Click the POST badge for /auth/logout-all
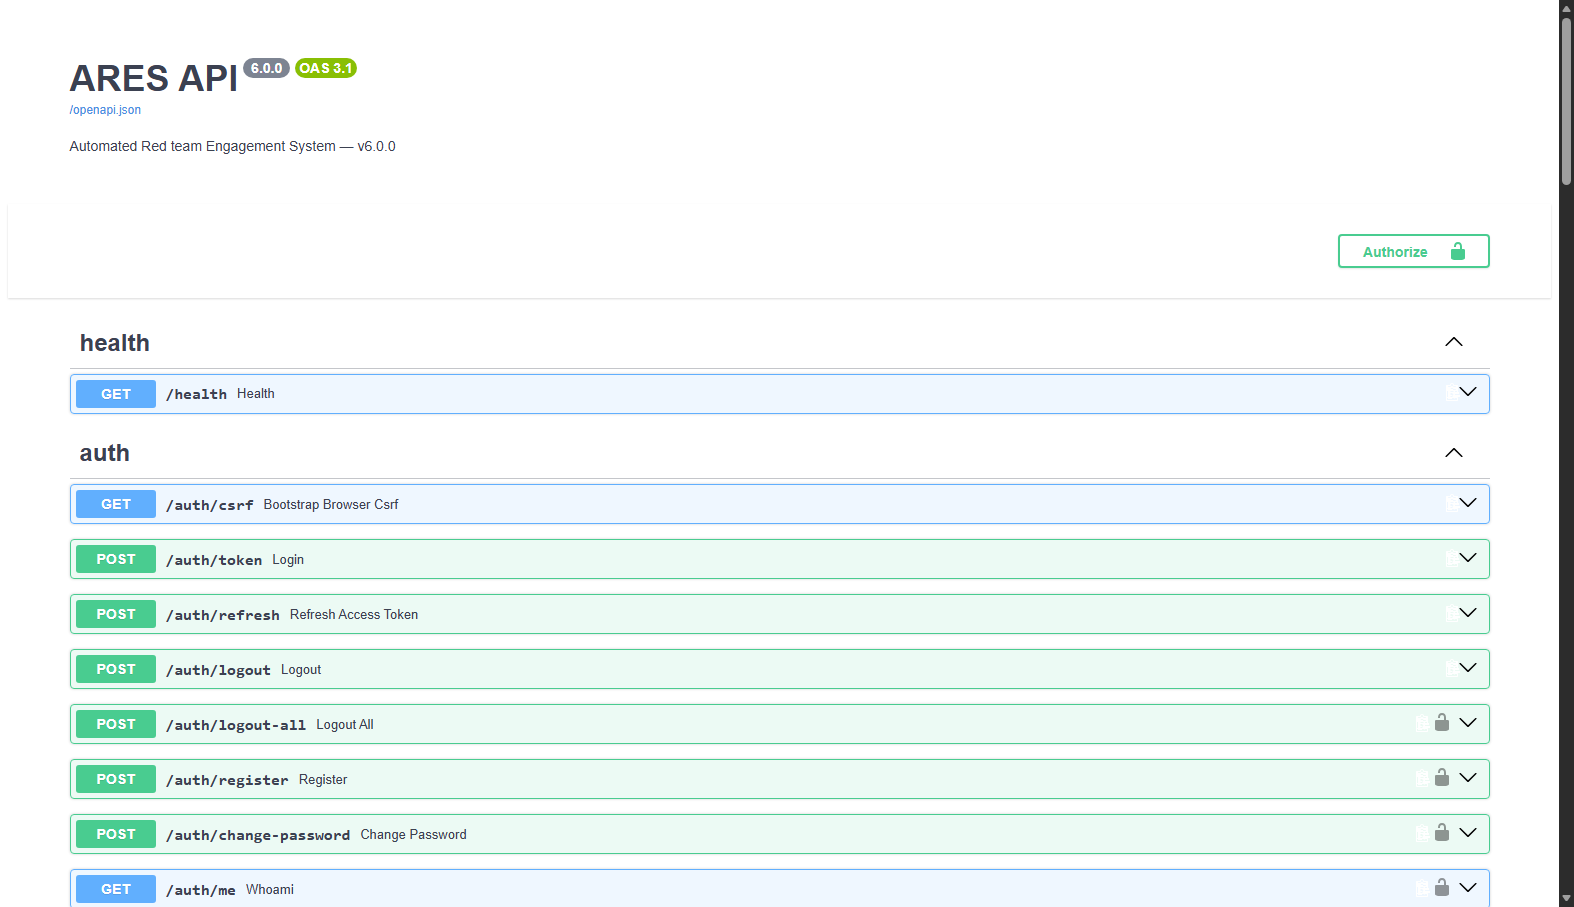The height and width of the screenshot is (907, 1574). click(116, 724)
